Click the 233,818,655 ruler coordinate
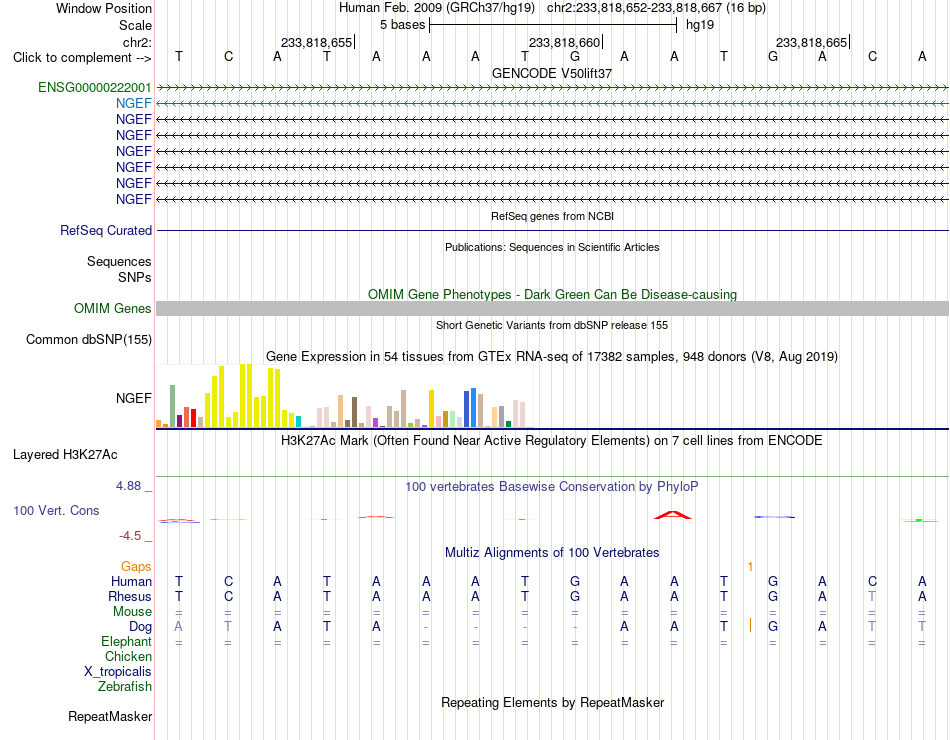This screenshot has height=740, width=950. pyautogui.click(x=316, y=42)
